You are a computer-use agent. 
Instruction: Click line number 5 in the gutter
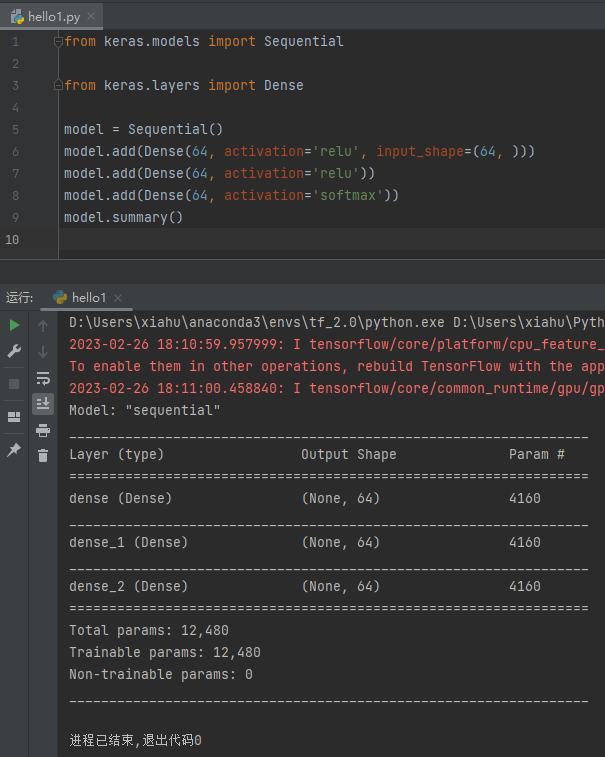[15, 130]
